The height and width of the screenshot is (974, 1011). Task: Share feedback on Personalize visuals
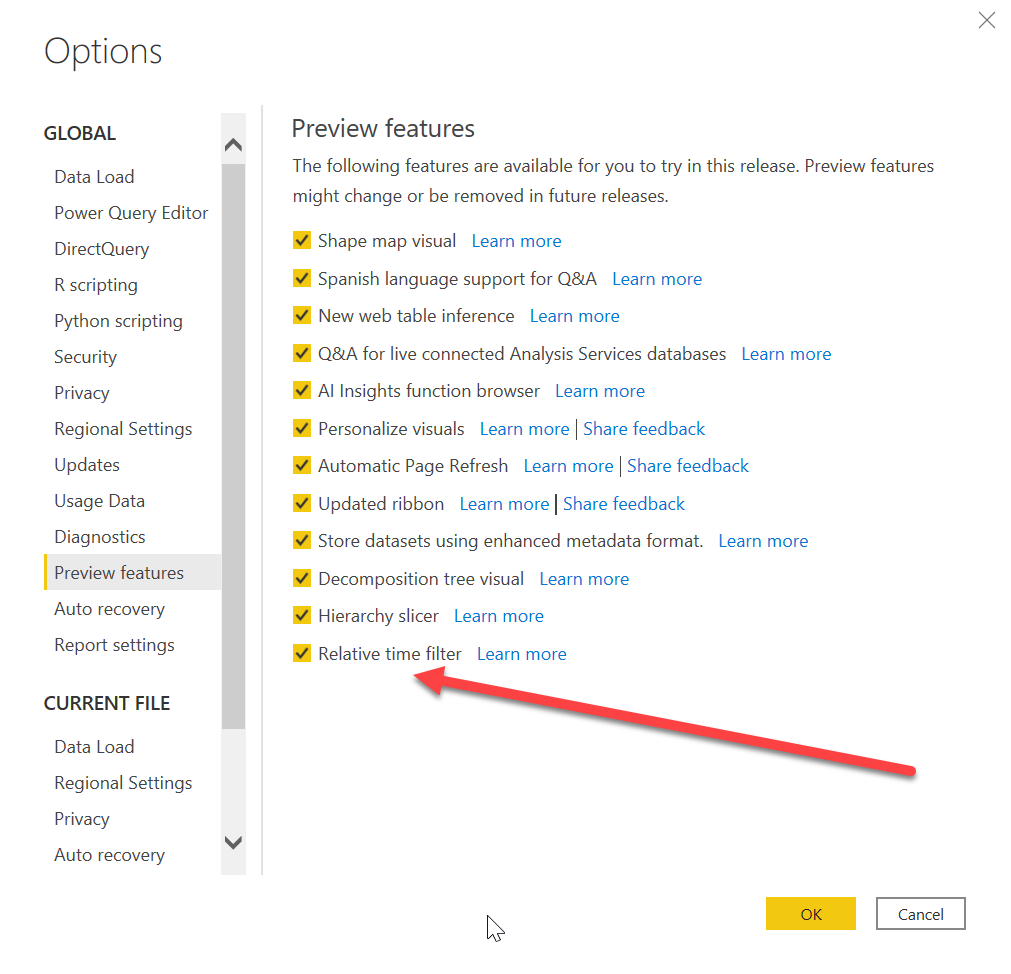(644, 429)
